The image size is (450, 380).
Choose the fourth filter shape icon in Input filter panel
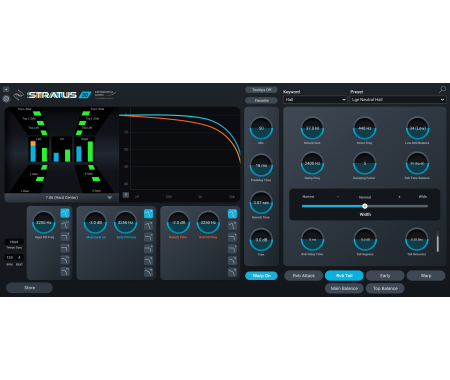point(65,248)
